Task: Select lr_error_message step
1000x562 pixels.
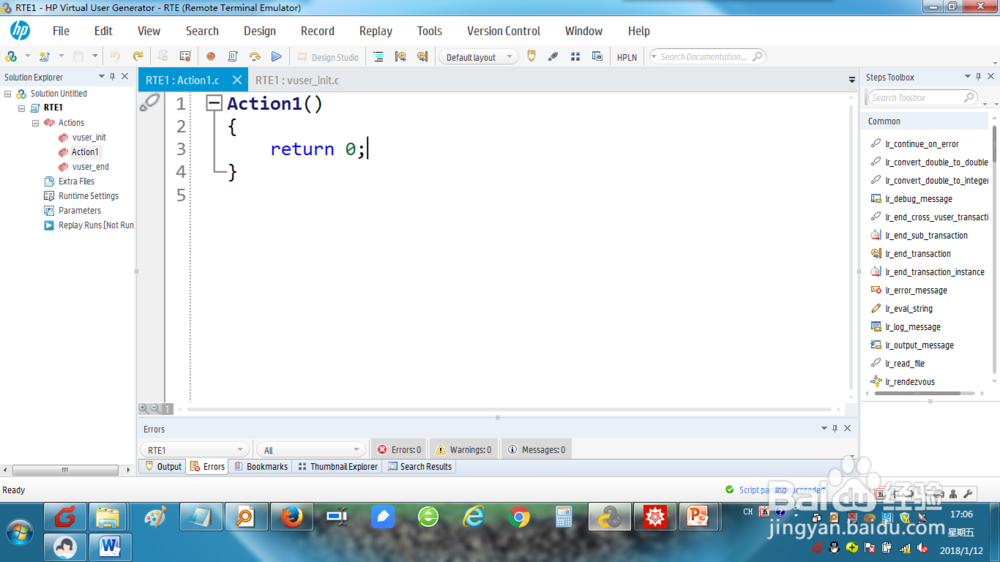Action: [x=916, y=290]
